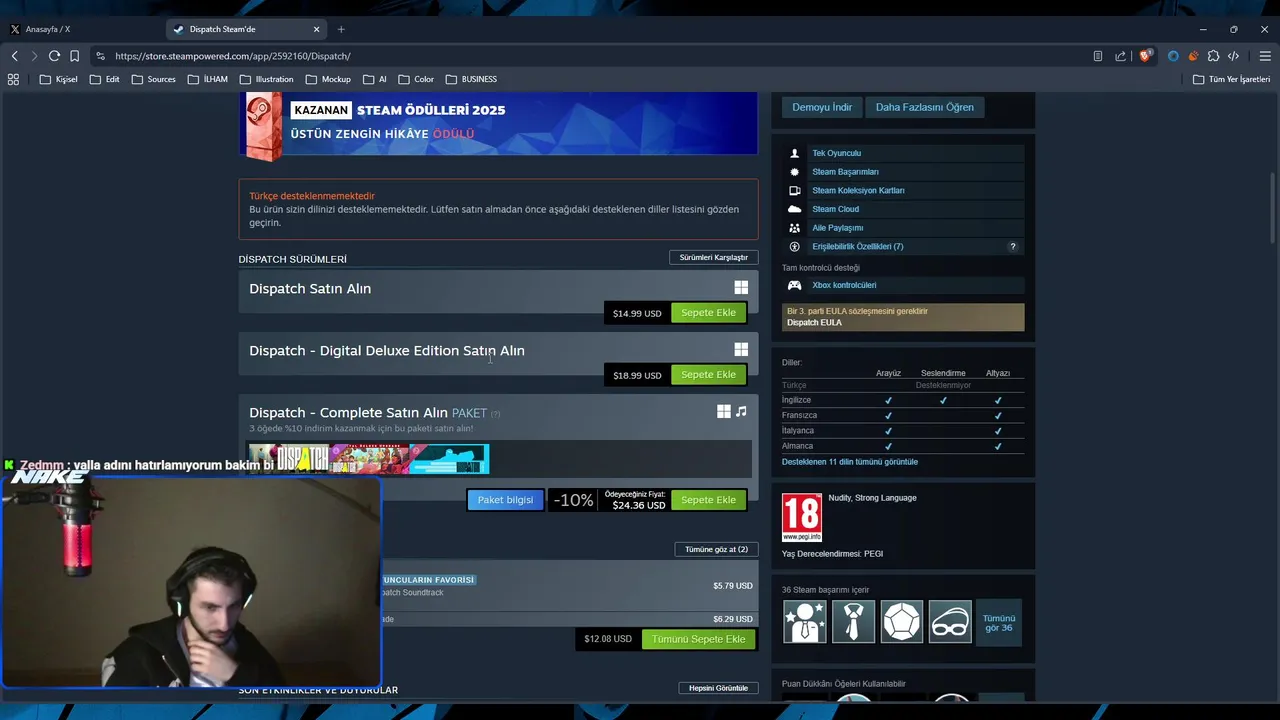Open the AI bookmarks folder
1280x720 pixels.
point(375,79)
